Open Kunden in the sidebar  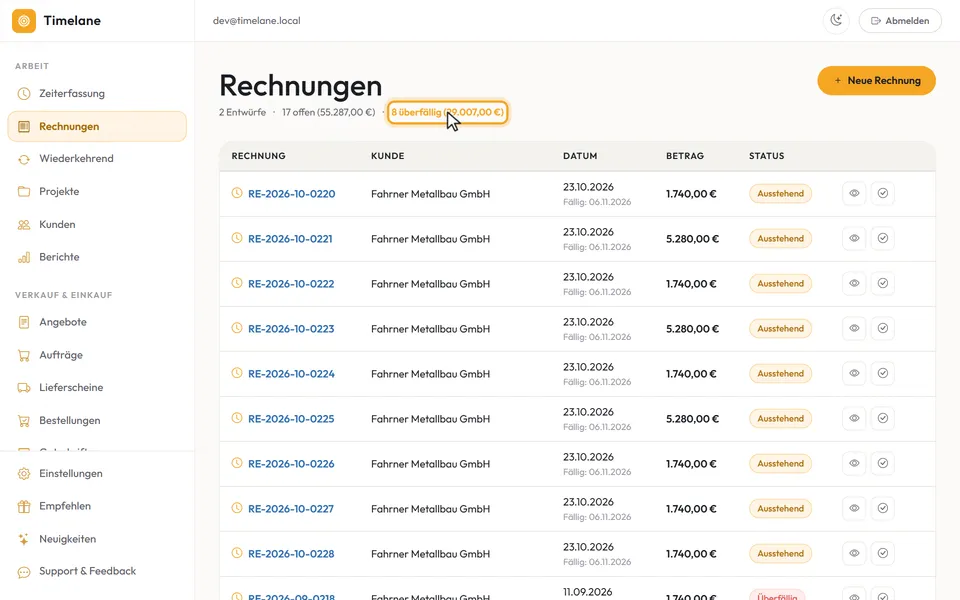click(x=97, y=225)
